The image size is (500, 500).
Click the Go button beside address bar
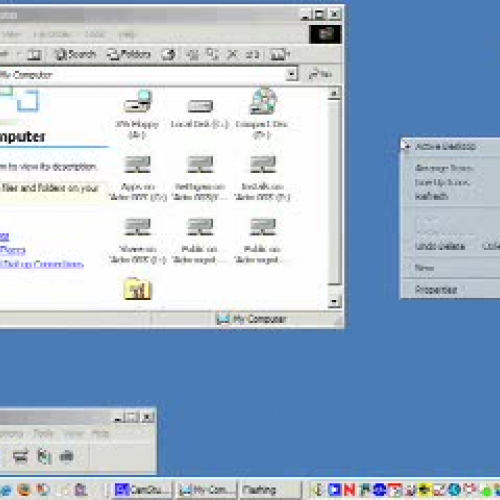point(320,74)
